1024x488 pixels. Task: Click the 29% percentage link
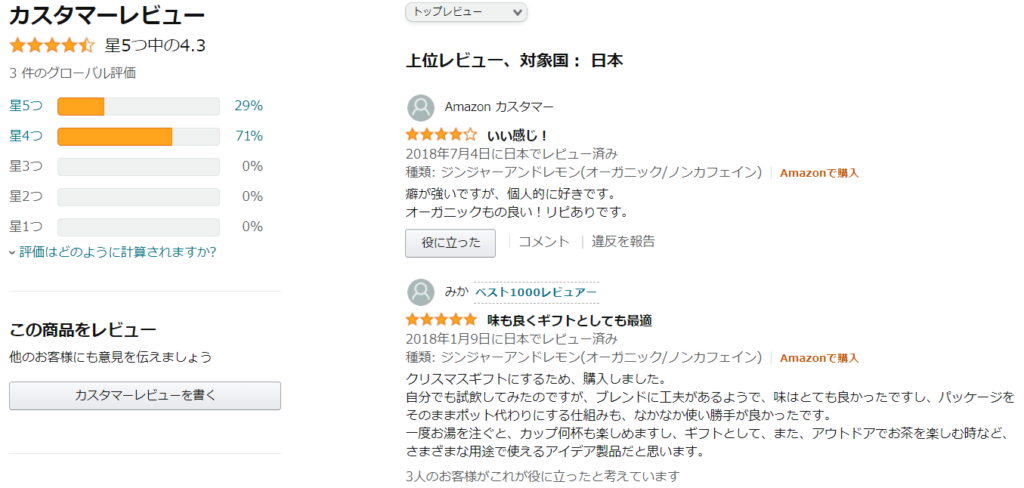click(x=249, y=105)
